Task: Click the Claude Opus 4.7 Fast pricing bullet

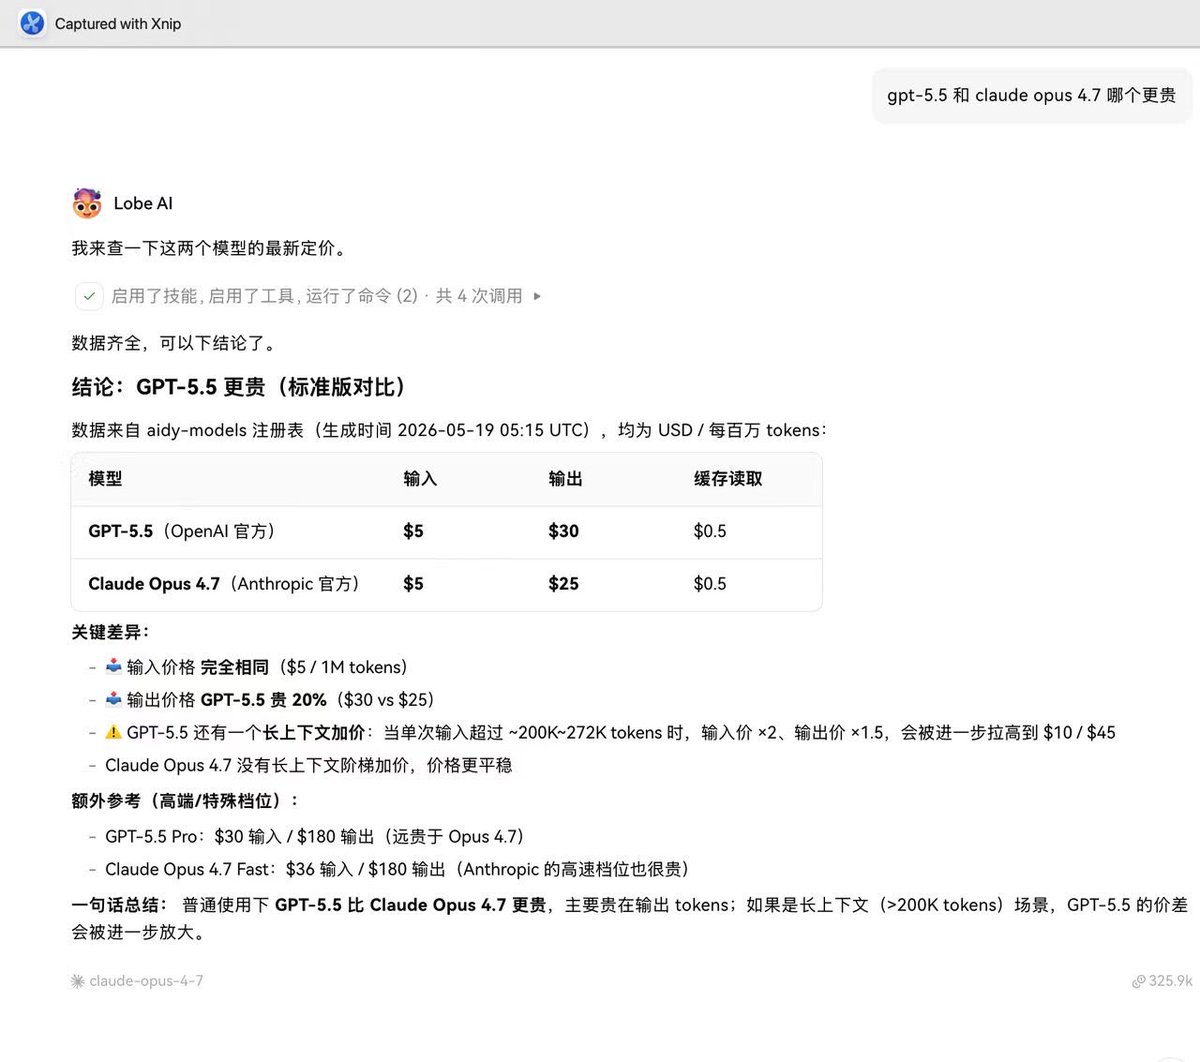Action: tap(397, 869)
